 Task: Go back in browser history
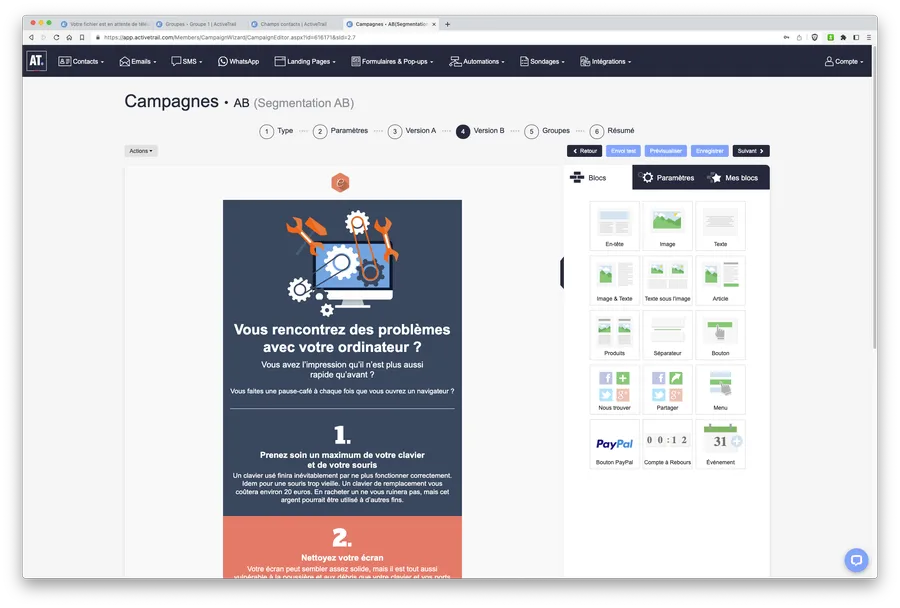[31, 37]
